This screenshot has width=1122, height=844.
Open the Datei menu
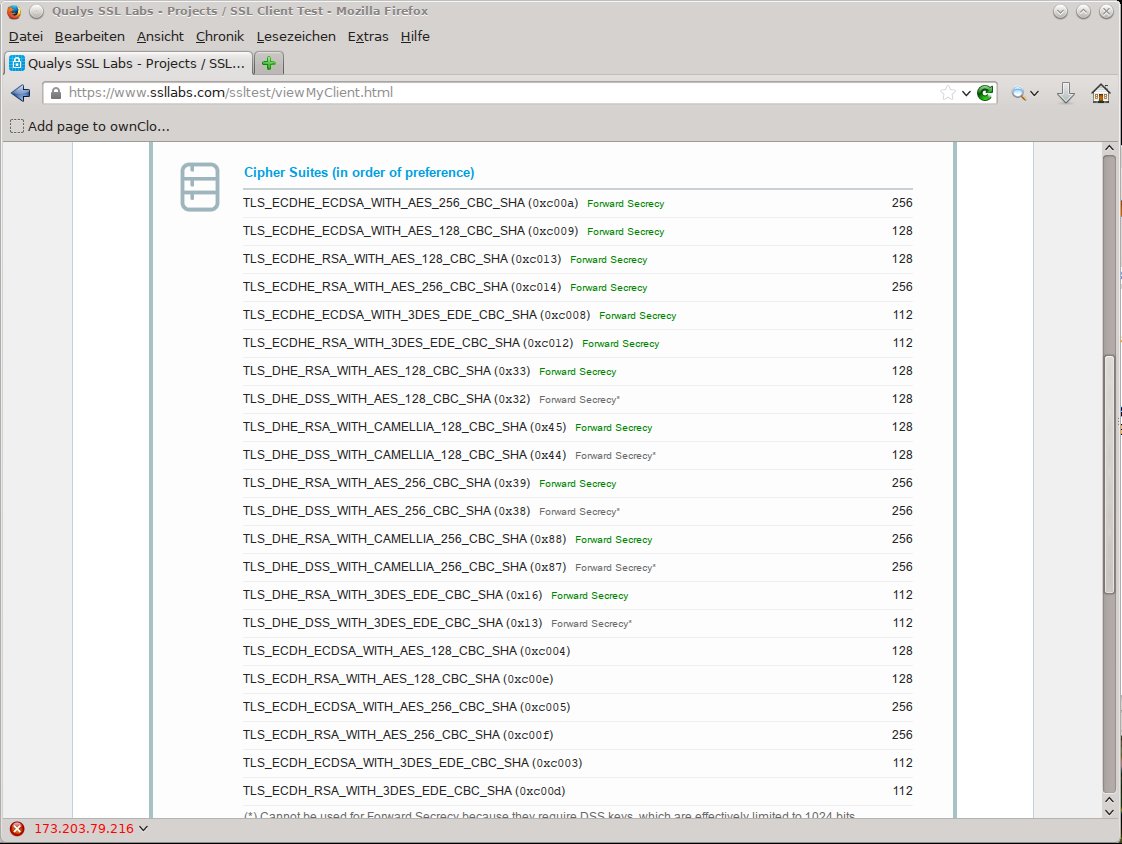[x=26, y=37]
